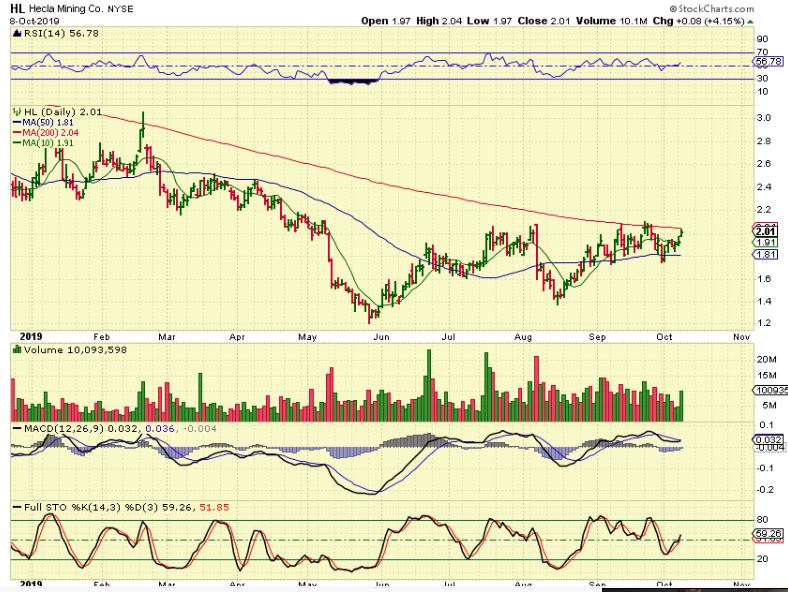Click the MA(10) 1.91 legend text

(x=48, y=143)
